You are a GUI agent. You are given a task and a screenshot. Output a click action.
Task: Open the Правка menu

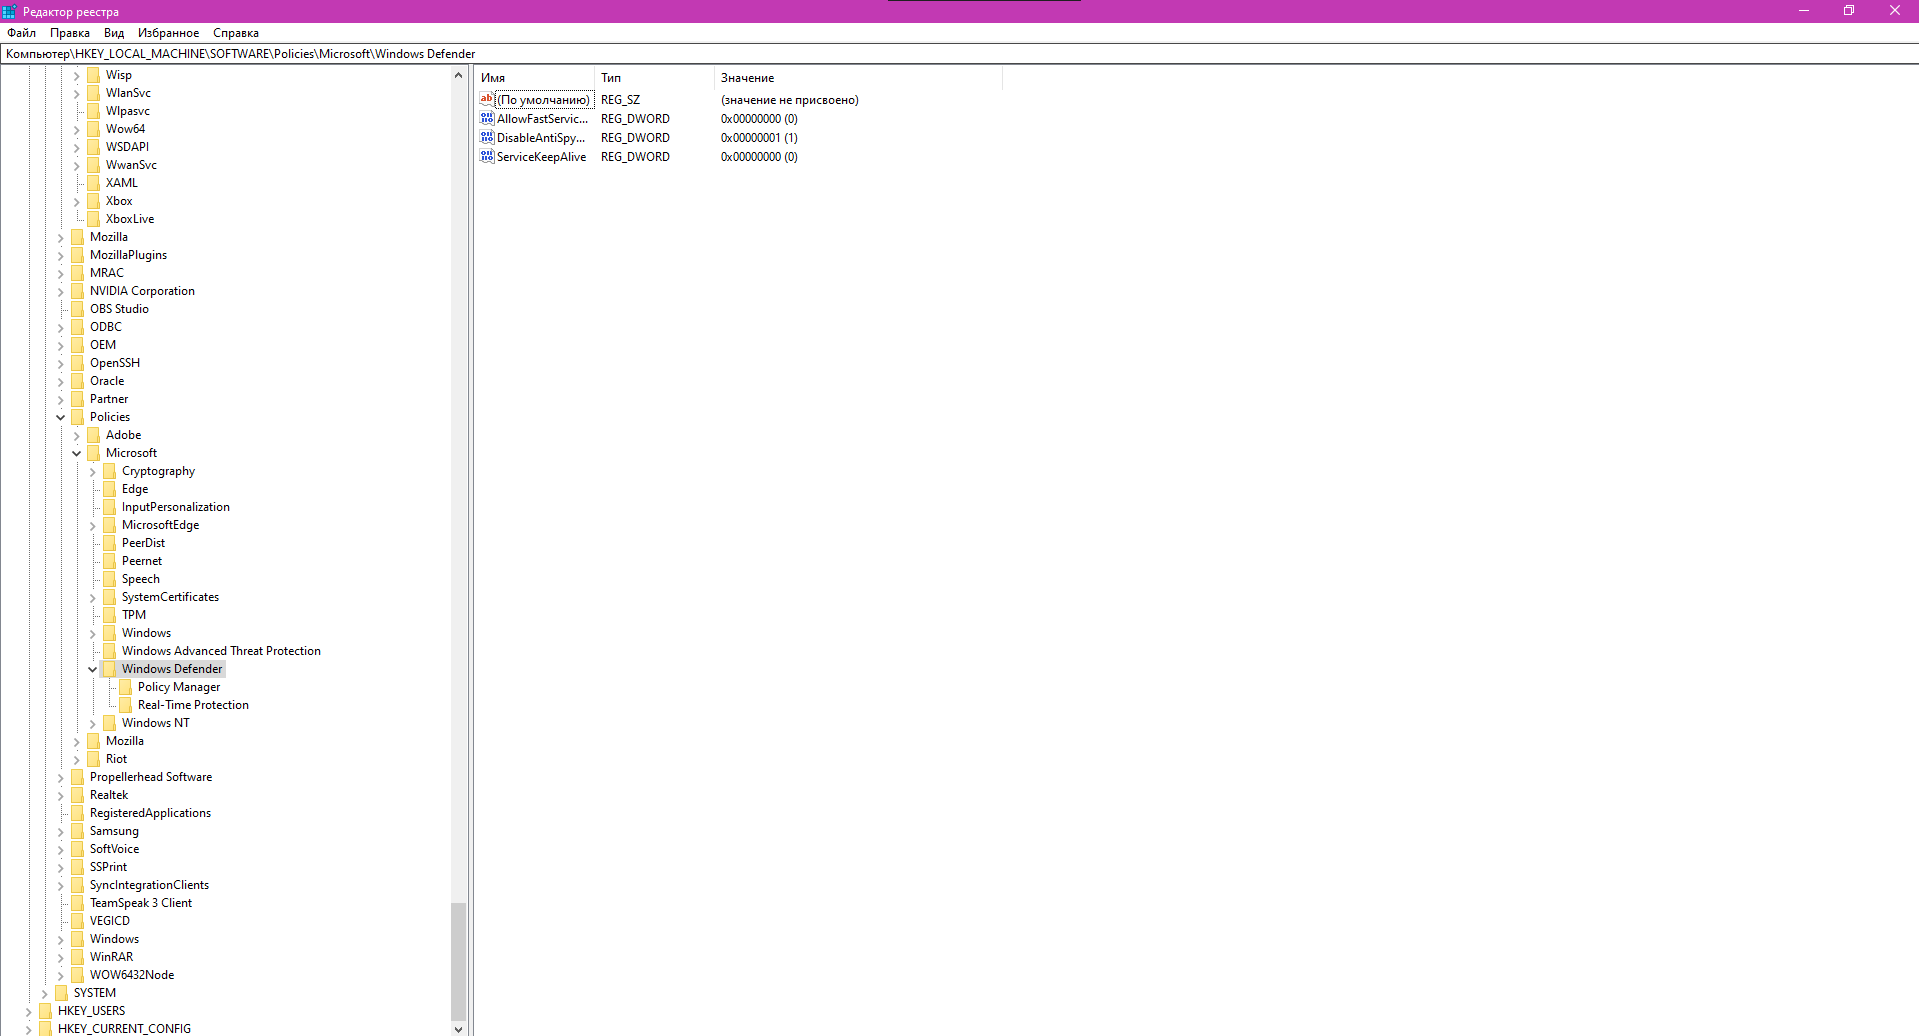tap(70, 33)
